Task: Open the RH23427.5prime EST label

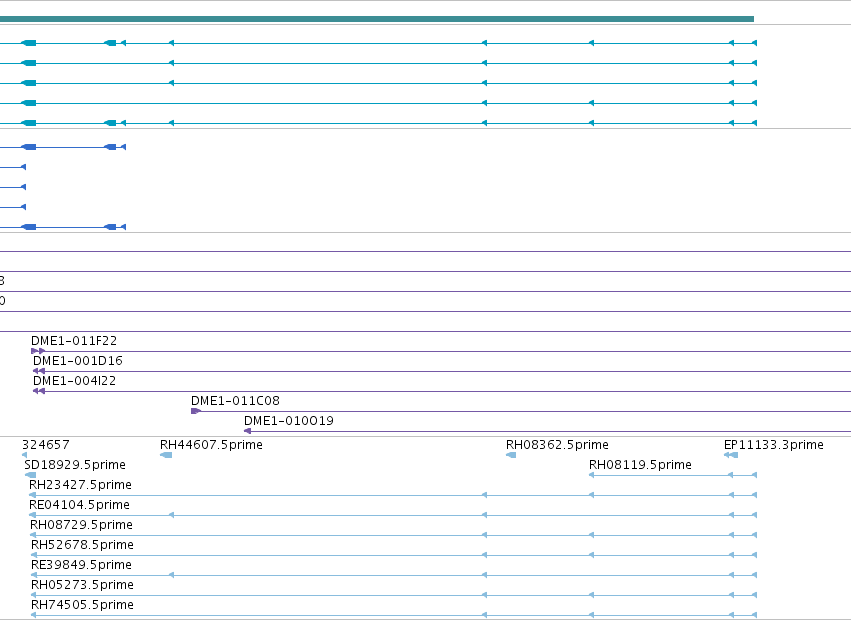Action: click(x=80, y=485)
